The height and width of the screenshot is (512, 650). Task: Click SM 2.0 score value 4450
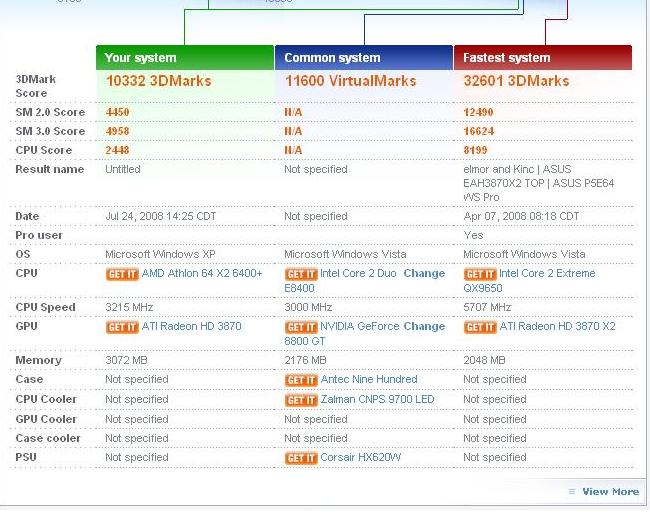pos(117,112)
